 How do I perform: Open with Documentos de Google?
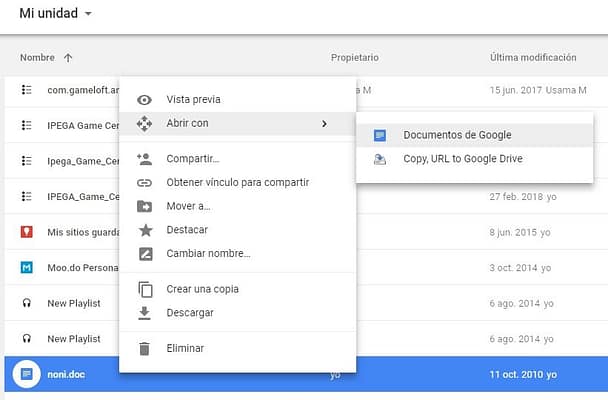(x=475, y=135)
